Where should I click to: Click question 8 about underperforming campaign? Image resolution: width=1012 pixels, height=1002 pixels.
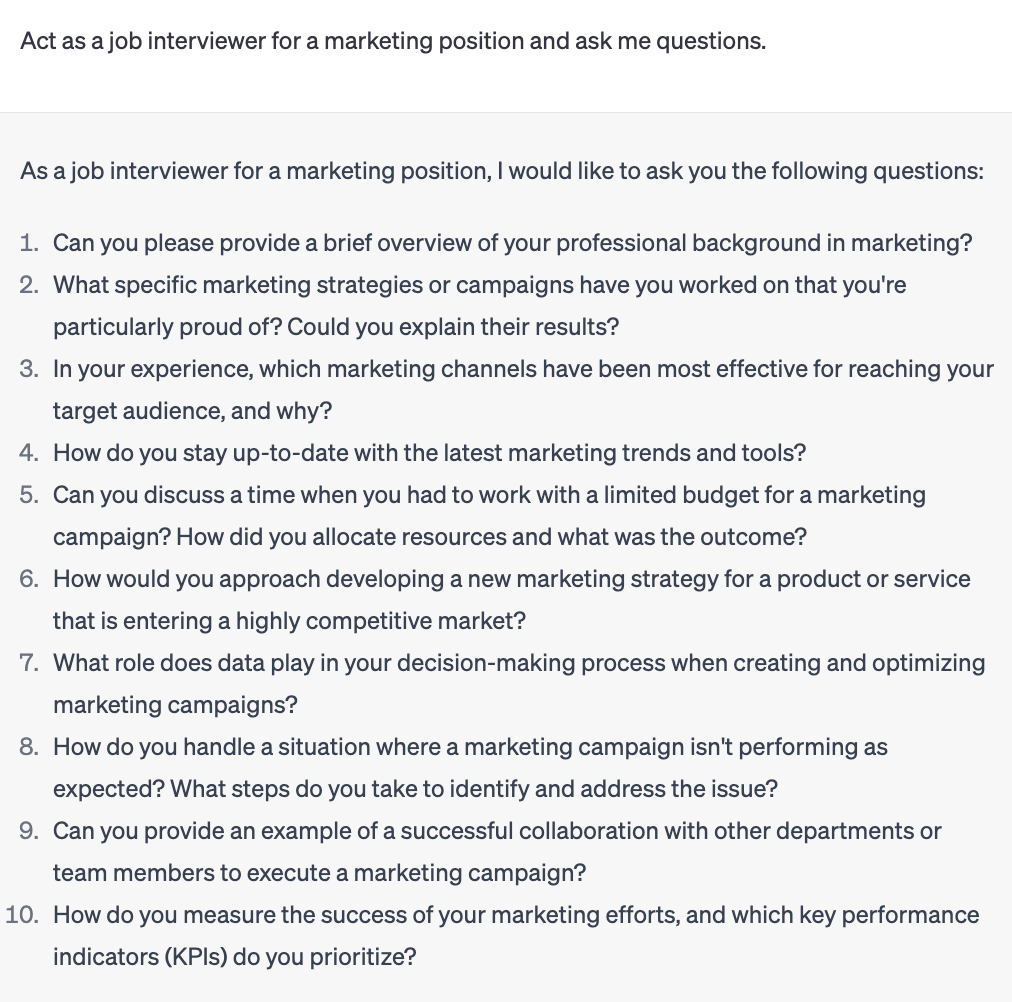(x=471, y=767)
